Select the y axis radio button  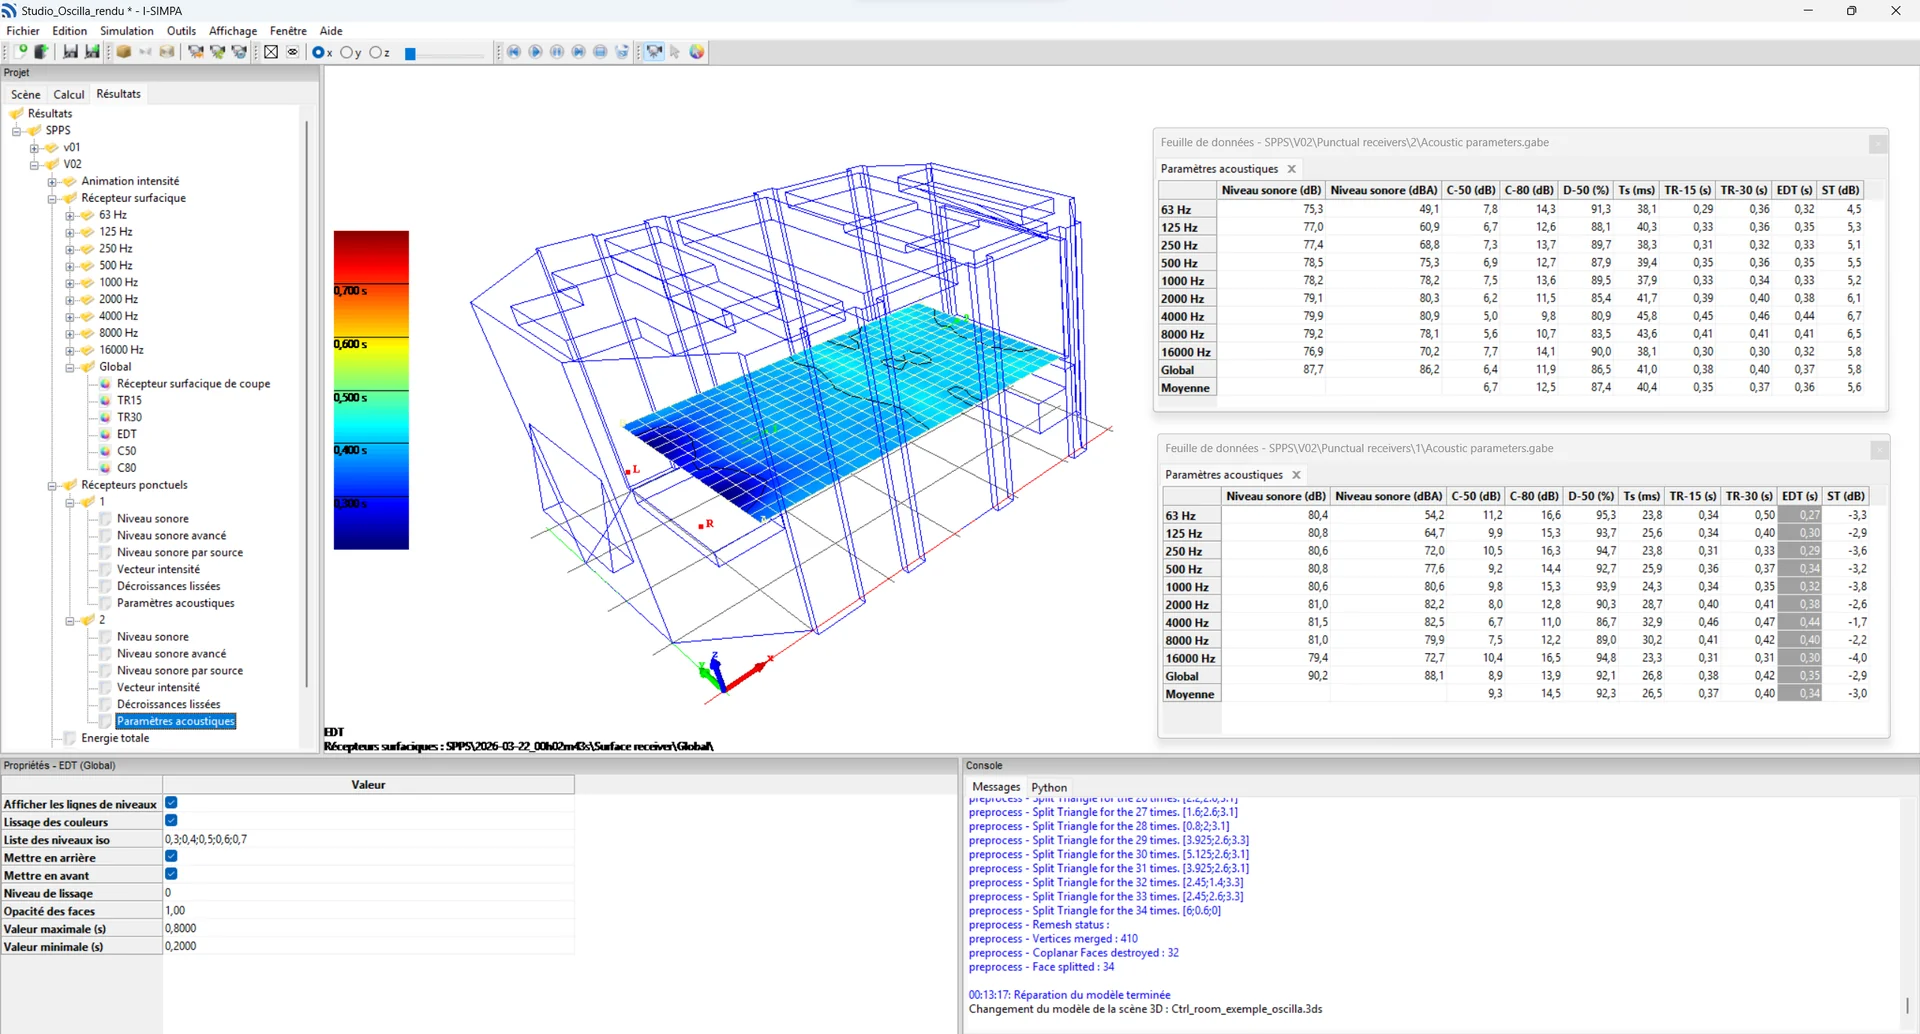346,53
